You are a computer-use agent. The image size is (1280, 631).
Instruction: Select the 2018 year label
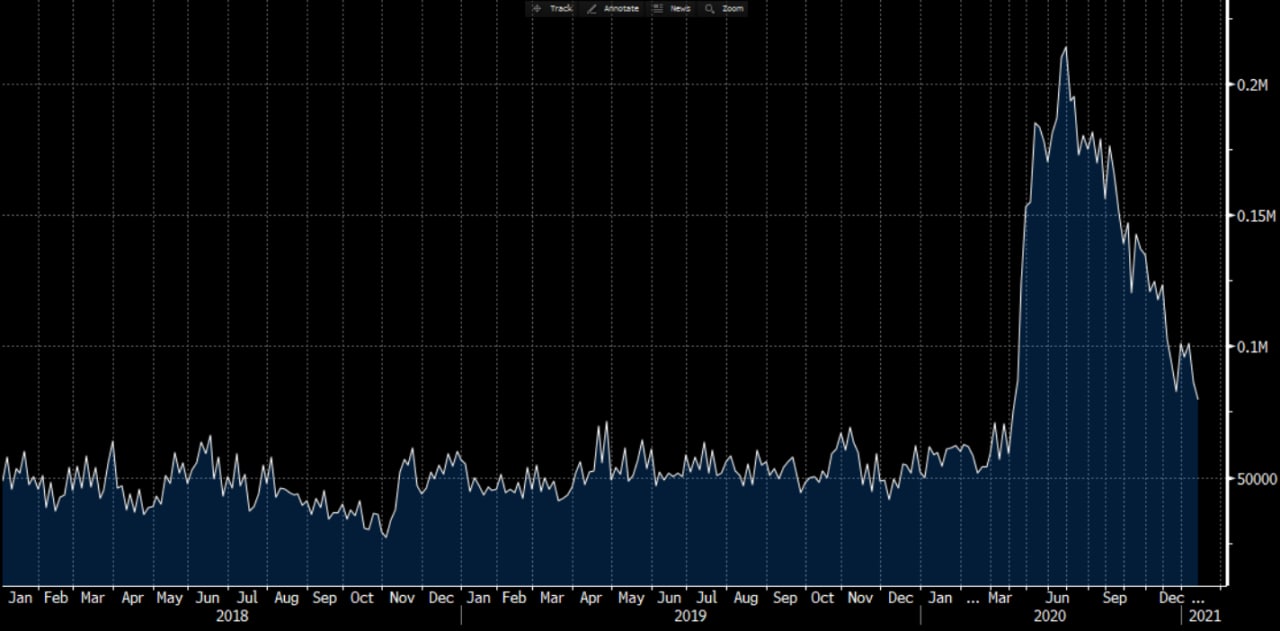(232, 616)
